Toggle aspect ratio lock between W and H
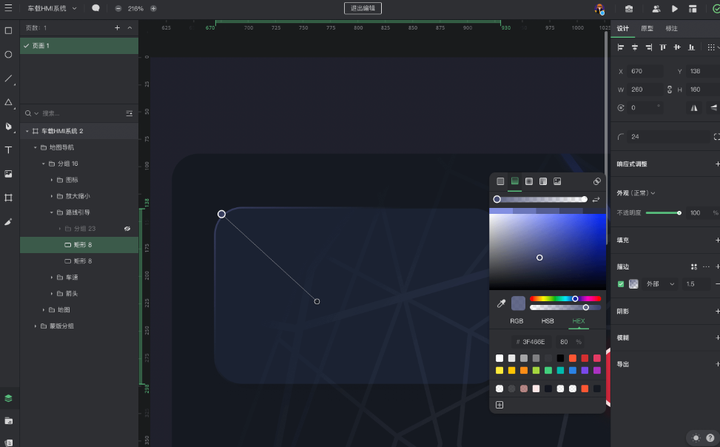 tap(669, 90)
